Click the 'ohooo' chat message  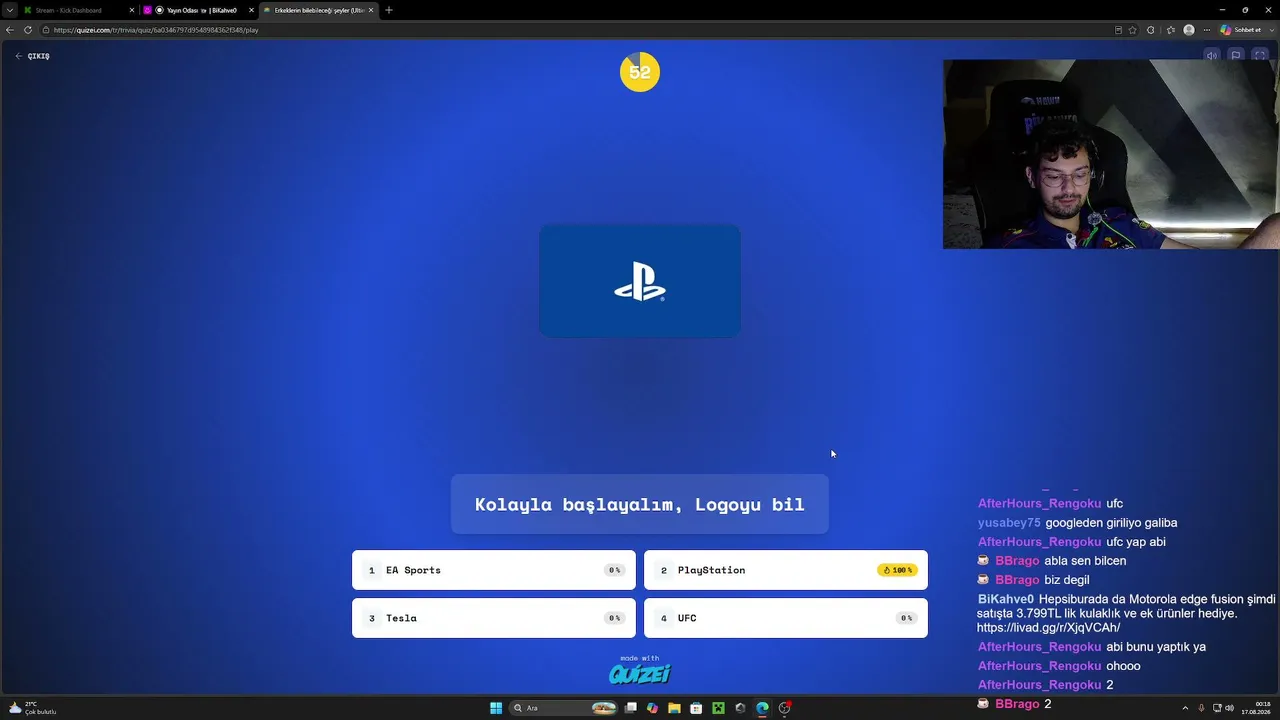pyautogui.click(x=1123, y=666)
